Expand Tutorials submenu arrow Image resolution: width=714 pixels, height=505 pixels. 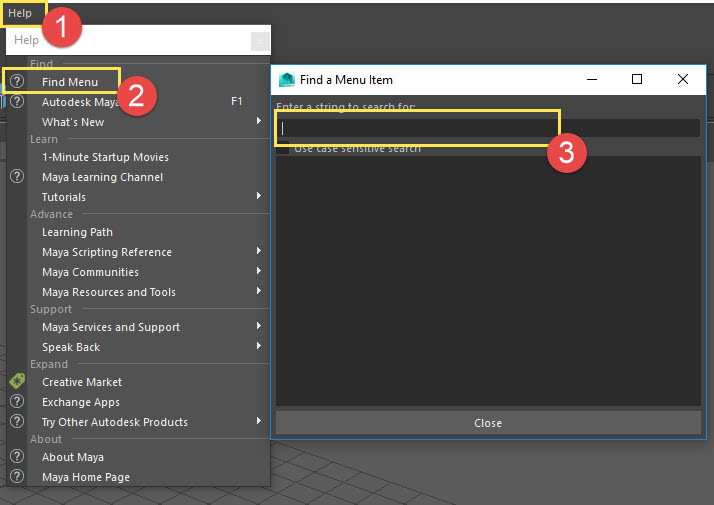pyautogui.click(x=259, y=196)
